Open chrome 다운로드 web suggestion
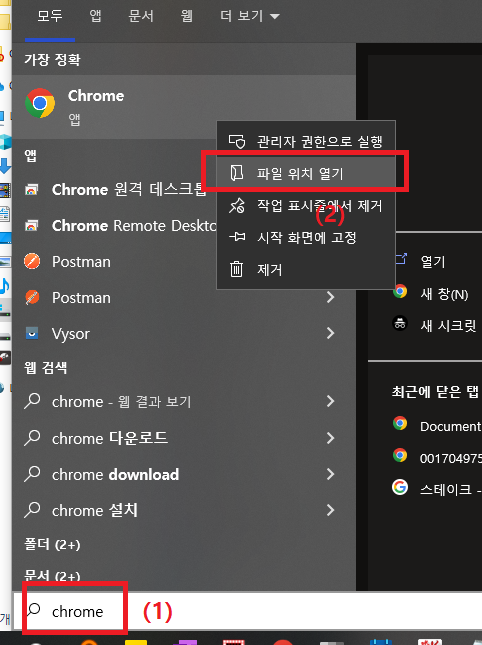482x645 pixels. pyautogui.click(x=183, y=439)
